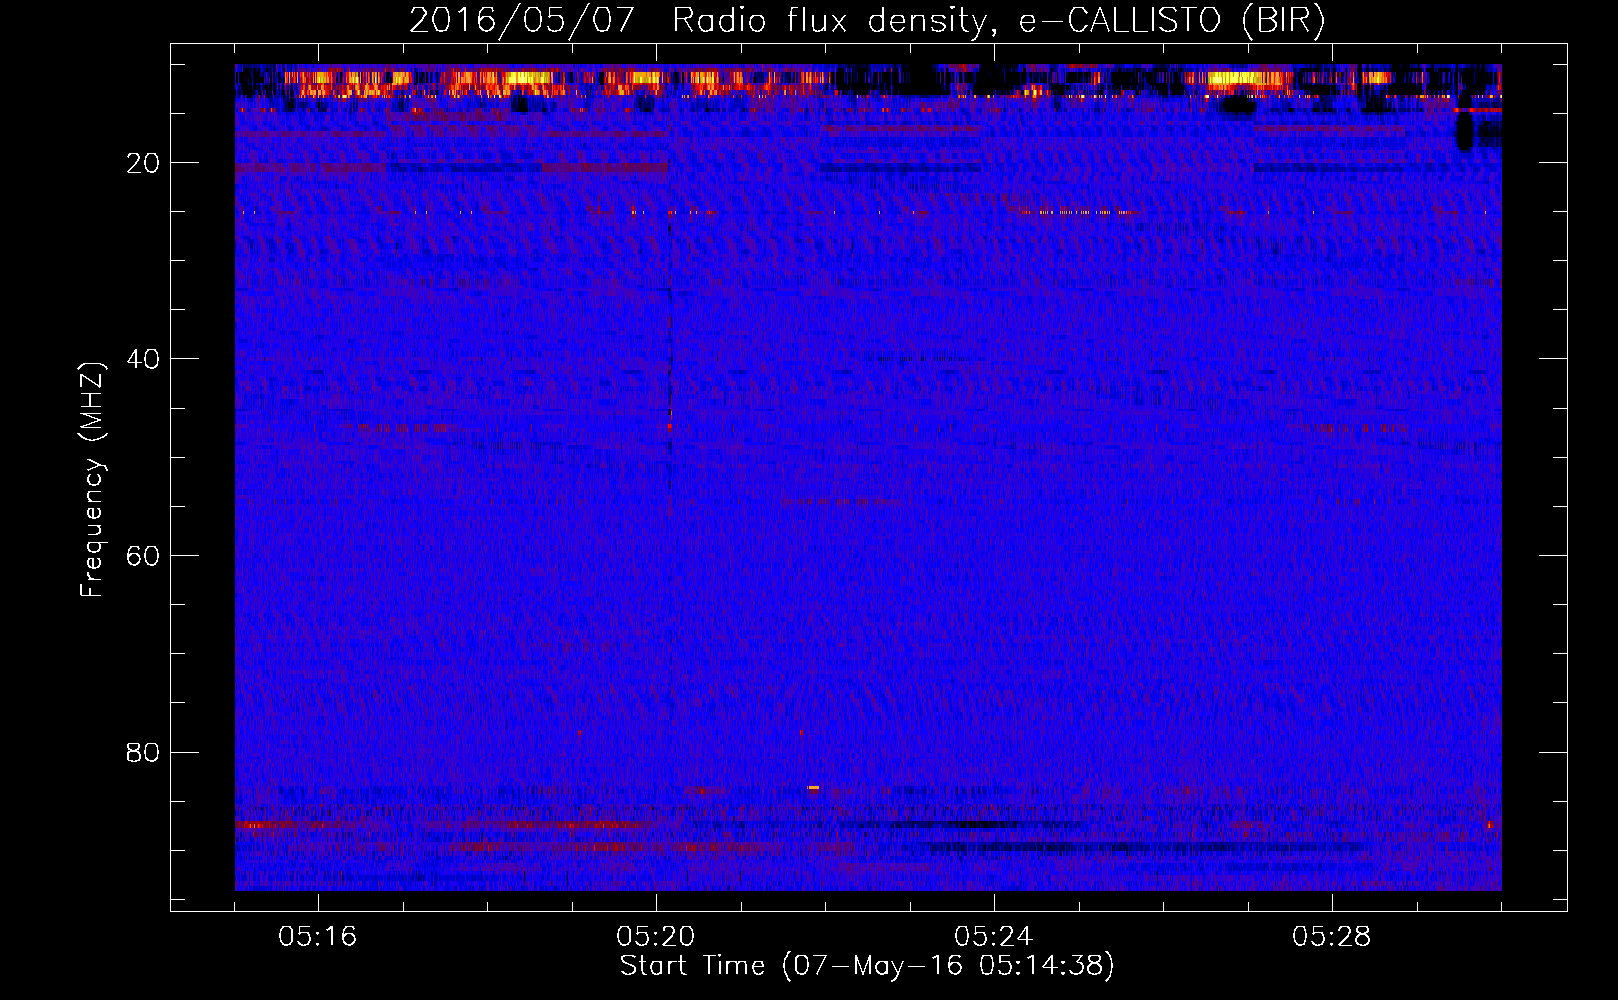Click the 05:20 time tick label
Viewport: 1618px width, 1000px height.
point(656,937)
